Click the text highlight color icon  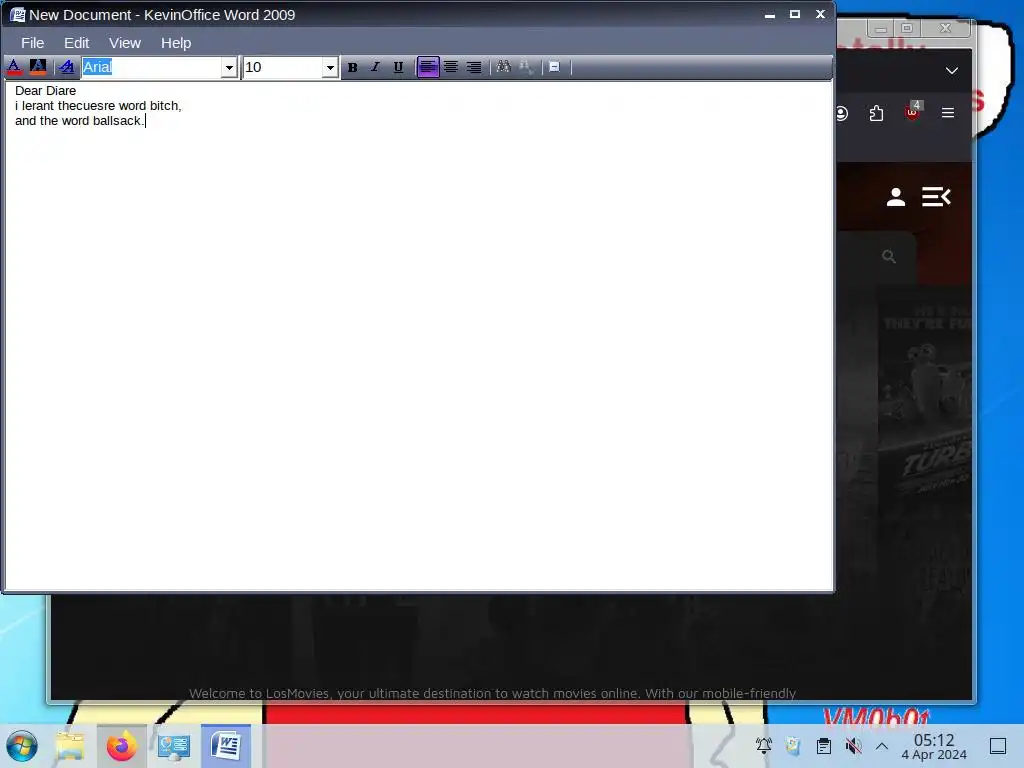pos(38,67)
